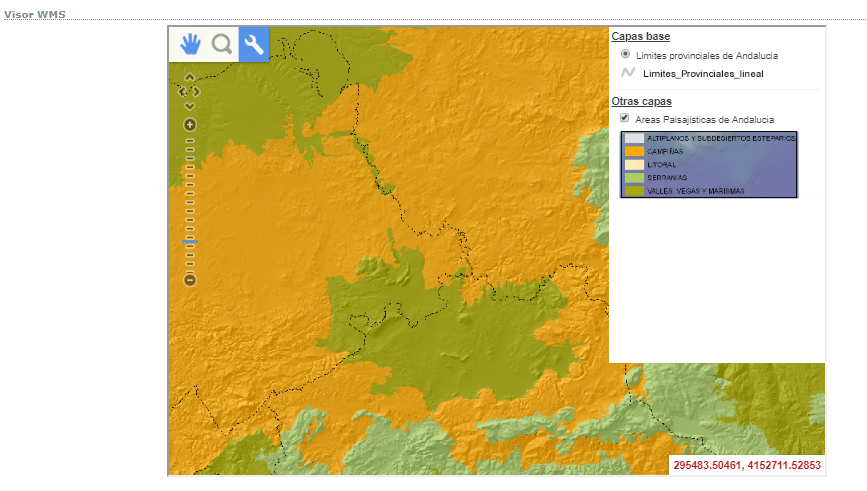Screen dimensions: 867x491
Task: Pan the map up with arrow
Action: click(x=190, y=77)
